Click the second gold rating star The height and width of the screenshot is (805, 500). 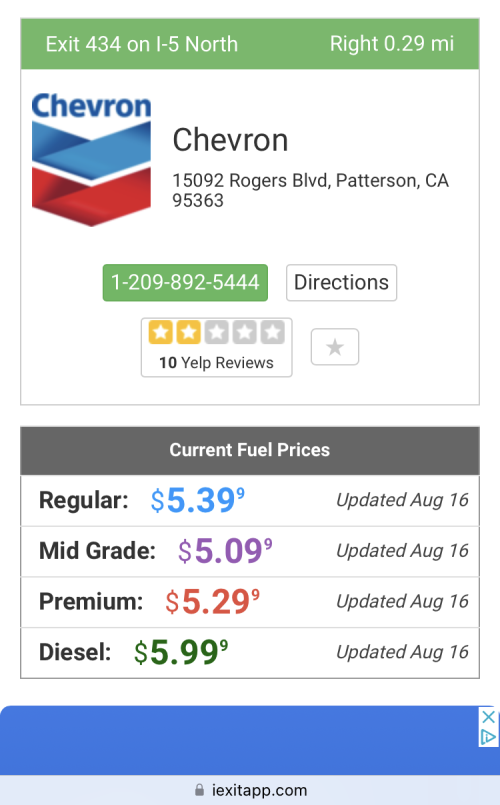188,332
